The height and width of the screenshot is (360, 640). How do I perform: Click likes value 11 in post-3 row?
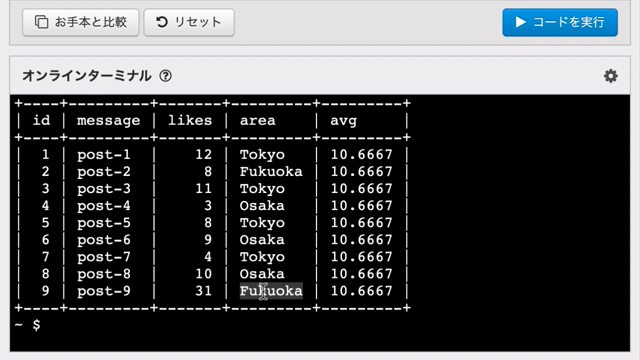pyautogui.click(x=204, y=189)
